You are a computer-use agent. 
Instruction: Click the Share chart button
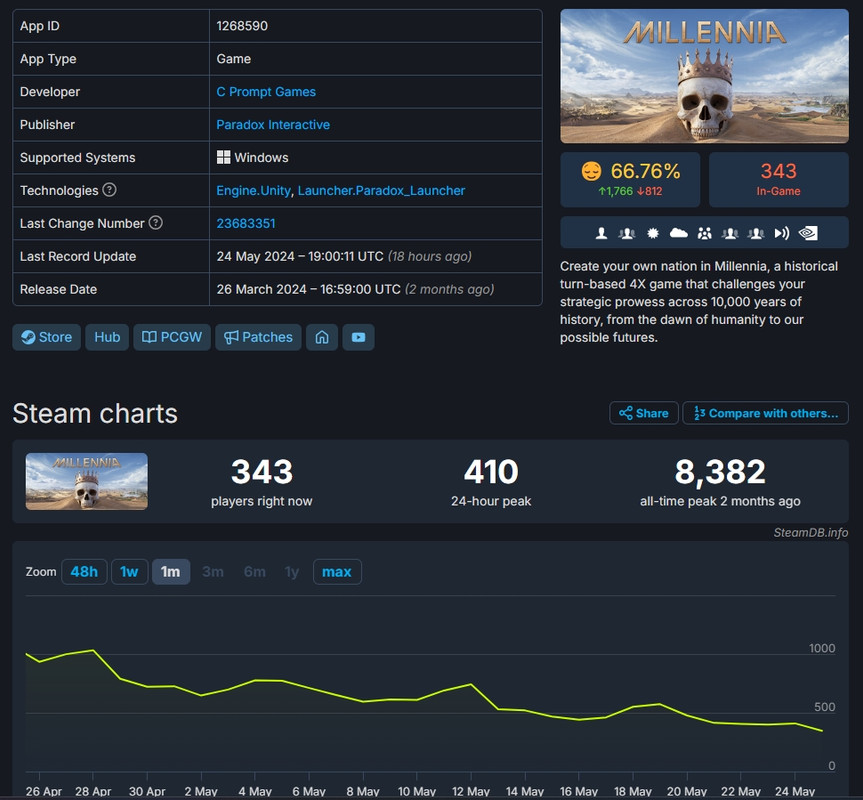644,413
